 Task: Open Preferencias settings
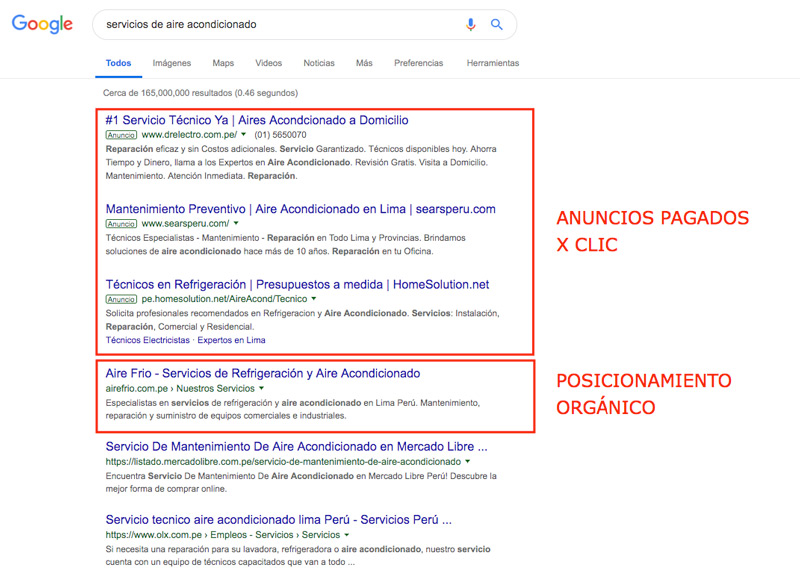point(418,63)
